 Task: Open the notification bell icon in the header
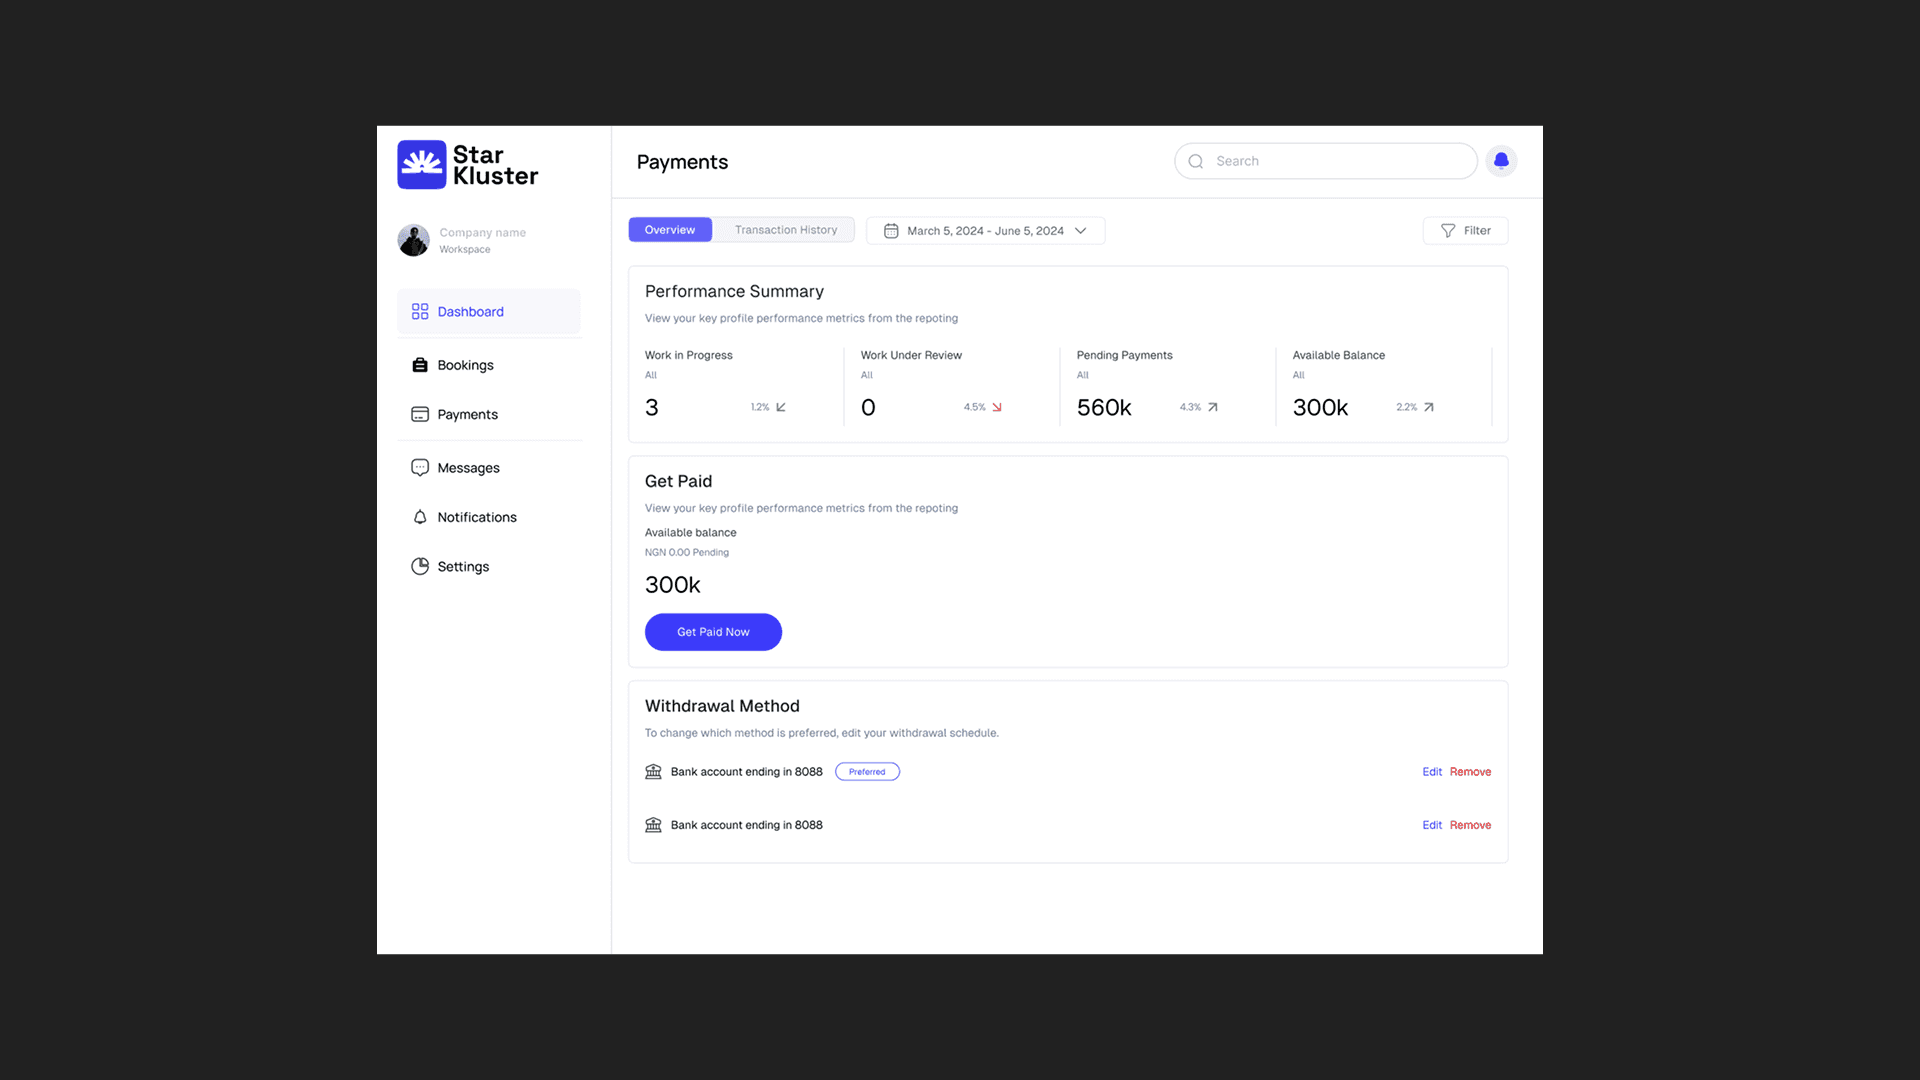click(1501, 161)
